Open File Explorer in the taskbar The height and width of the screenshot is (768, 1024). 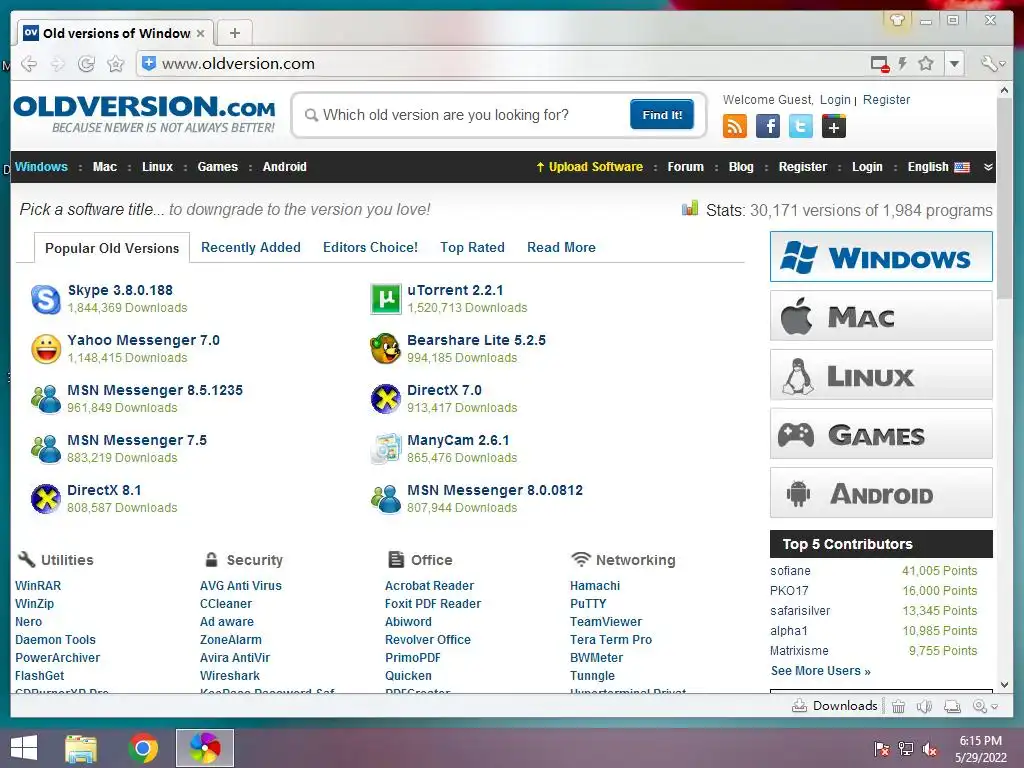coord(81,748)
